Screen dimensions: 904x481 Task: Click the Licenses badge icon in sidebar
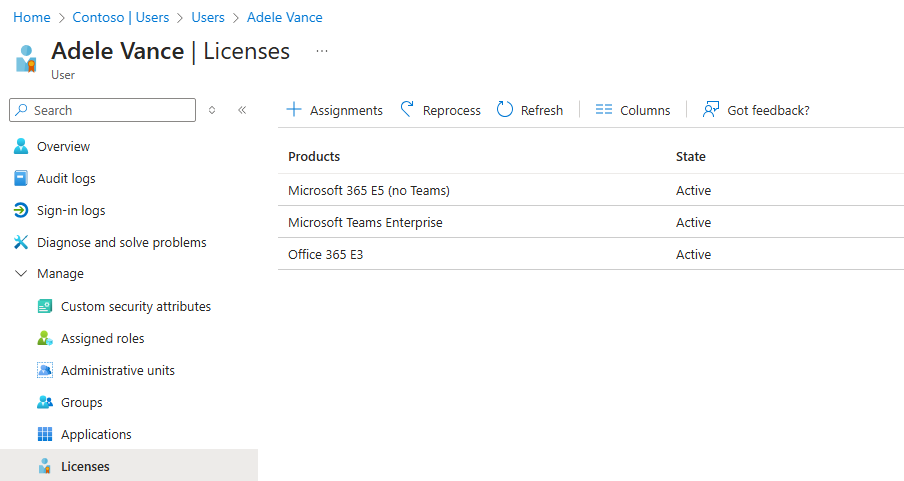pyautogui.click(x=45, y=466)
